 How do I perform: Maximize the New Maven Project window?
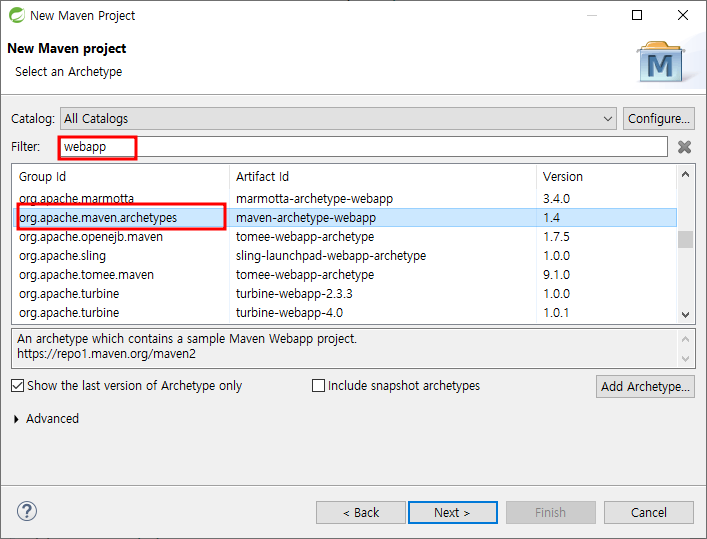coord(637,15)
